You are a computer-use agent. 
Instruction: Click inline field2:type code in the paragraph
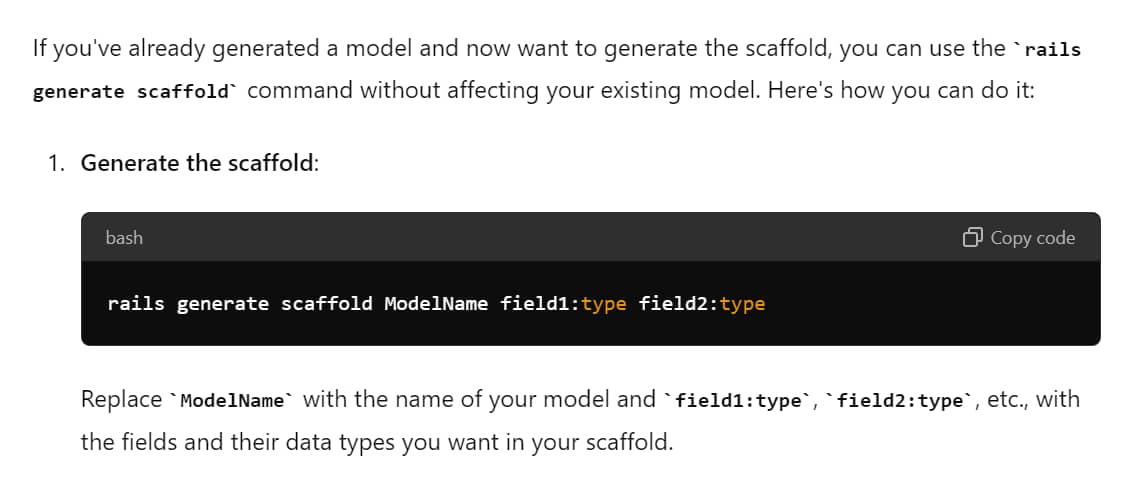click(899, 401)
